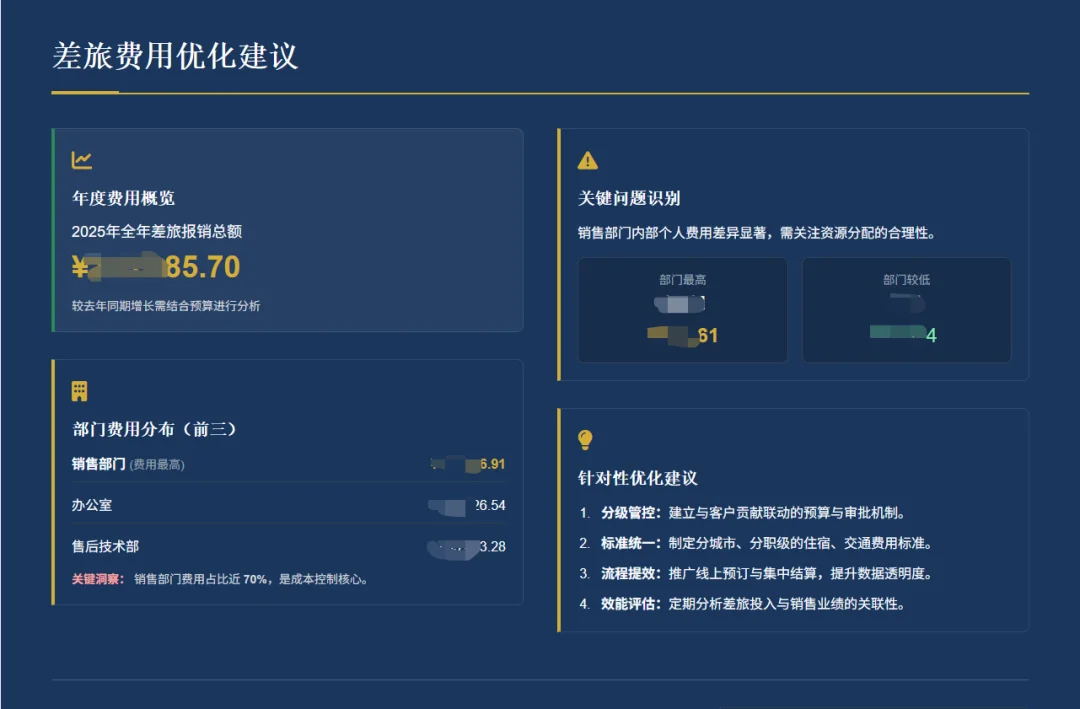Click the lightbulb icon in 针对性优化建议 card
The height and width of the screenshot is (709, 1080).
coord(587,440)
